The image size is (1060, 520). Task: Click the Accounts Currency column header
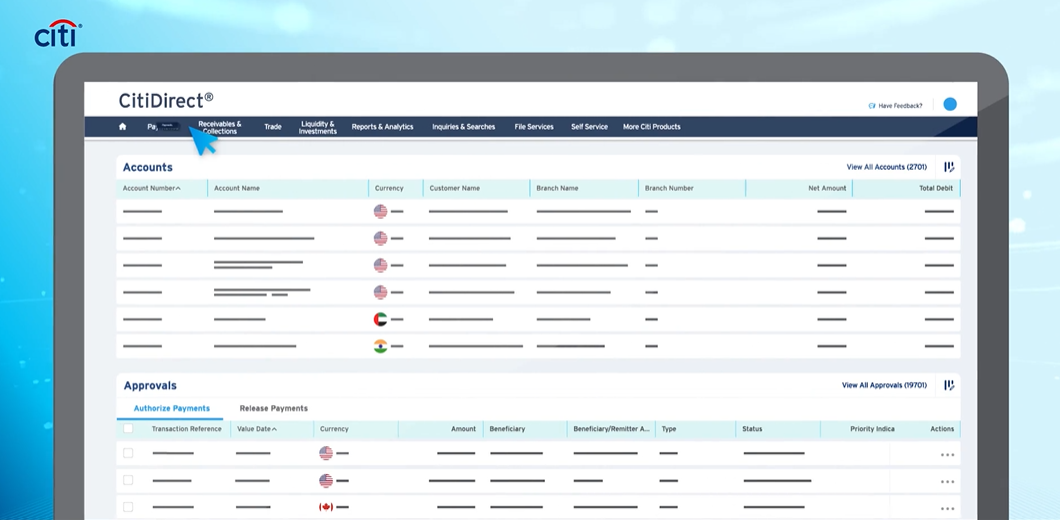pyautogui.click(x=389, y=189)
